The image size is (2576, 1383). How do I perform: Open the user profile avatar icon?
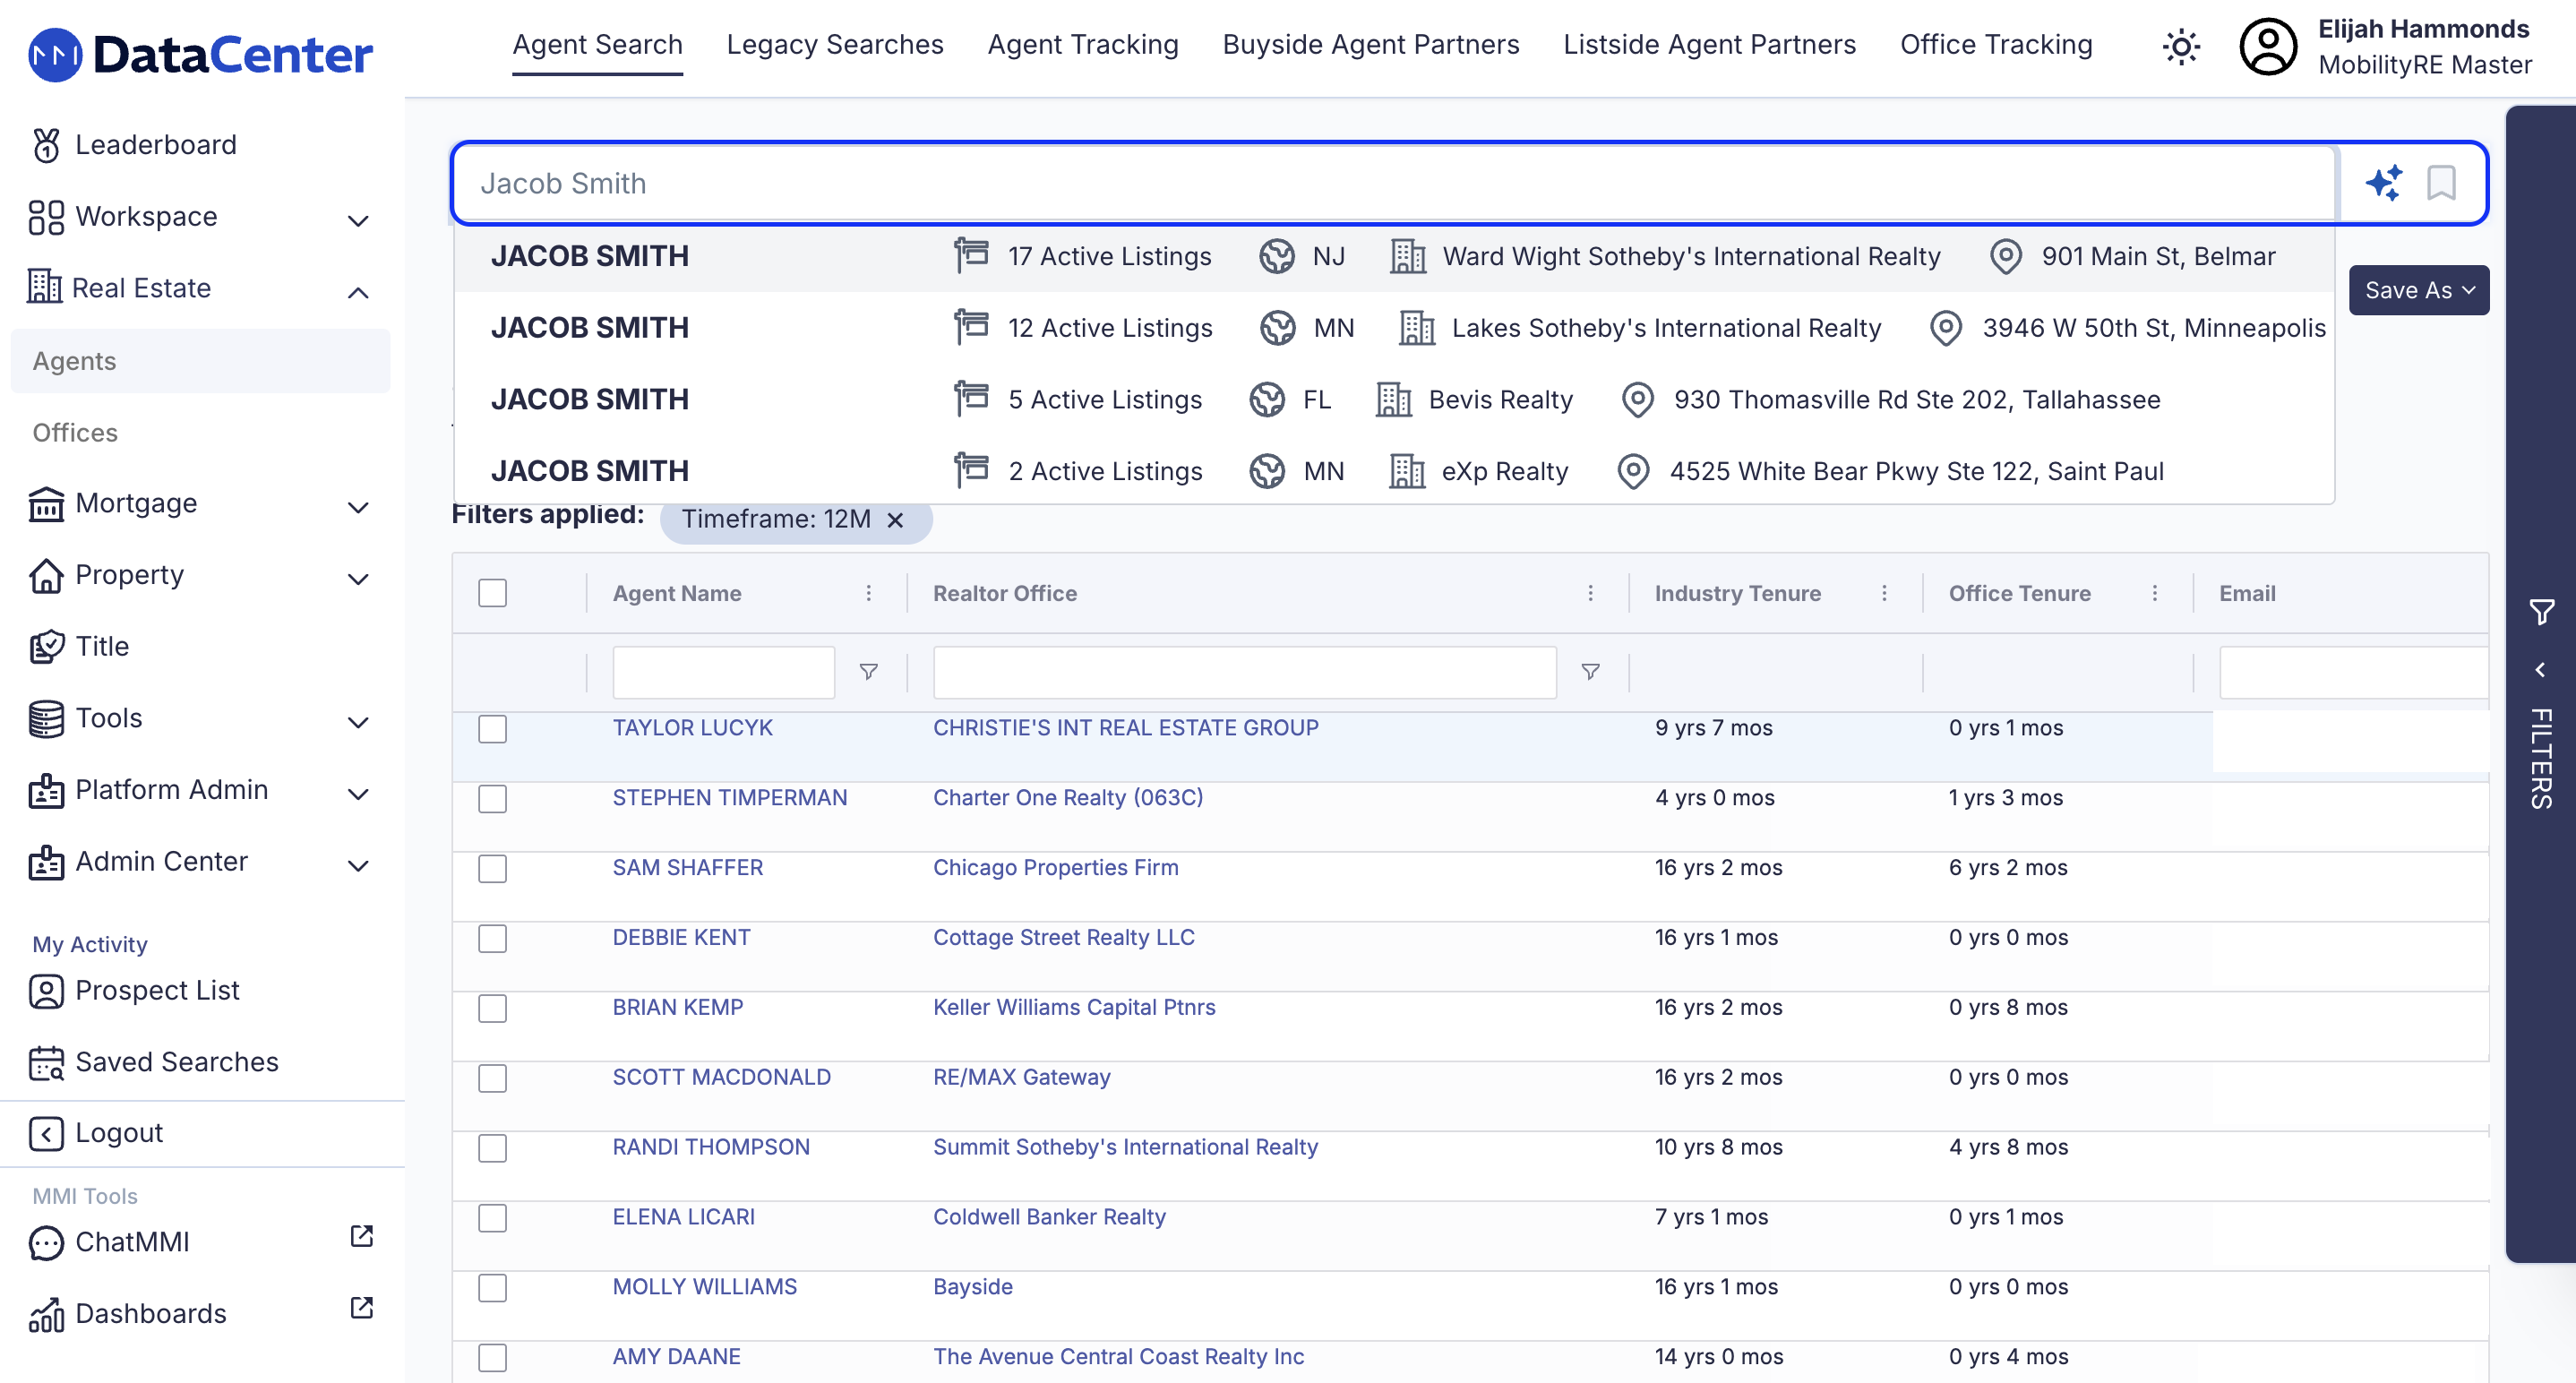[x=2268, y=47]
